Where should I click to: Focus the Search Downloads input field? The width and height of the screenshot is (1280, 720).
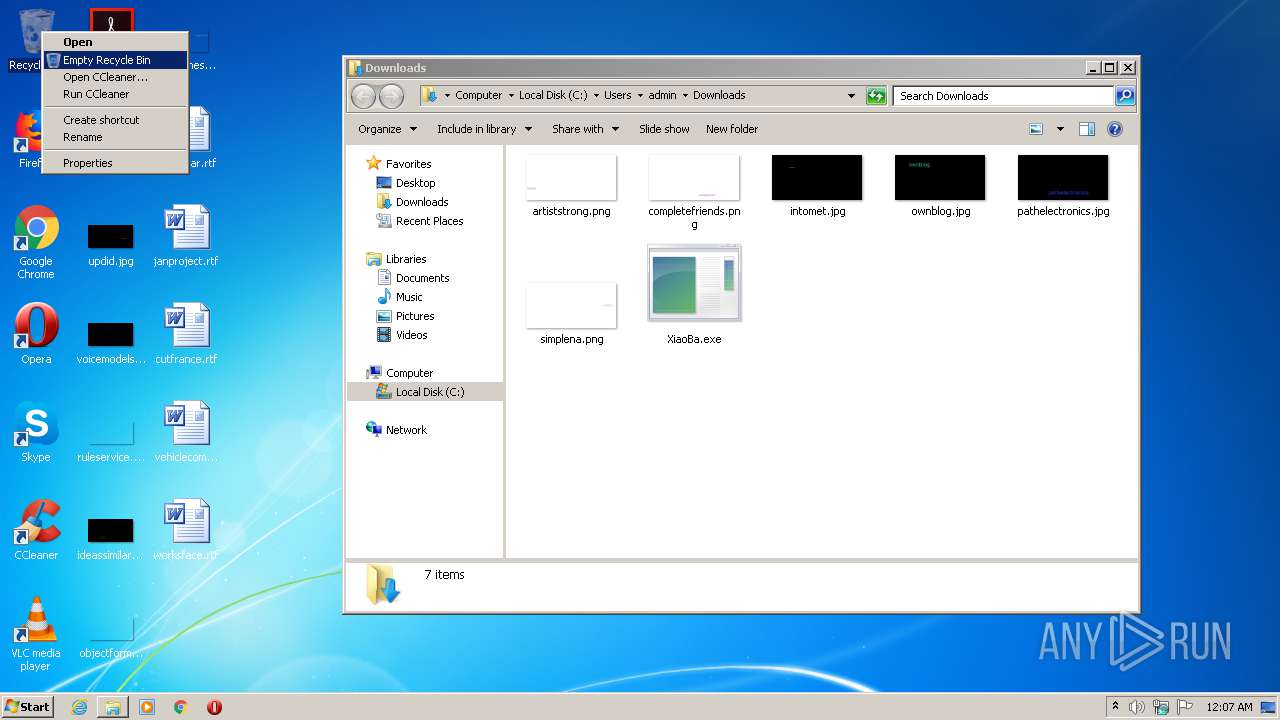1003,96
